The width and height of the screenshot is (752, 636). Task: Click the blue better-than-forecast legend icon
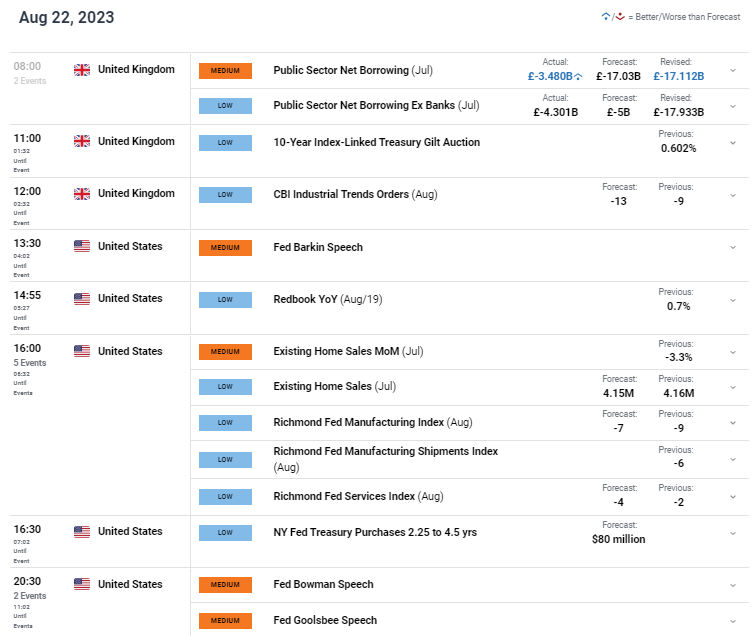[x=606, y=16]
